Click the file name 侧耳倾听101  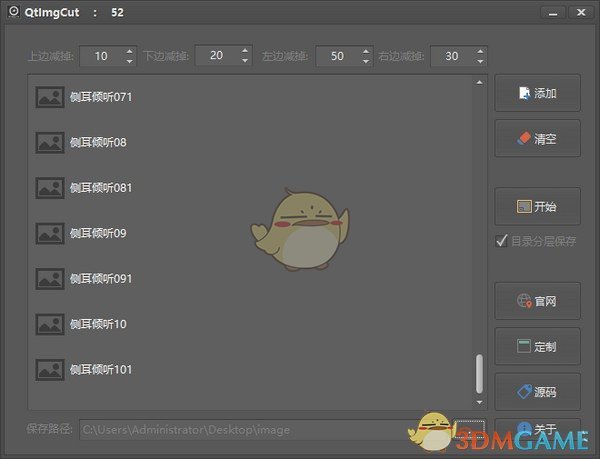point(101,369)
